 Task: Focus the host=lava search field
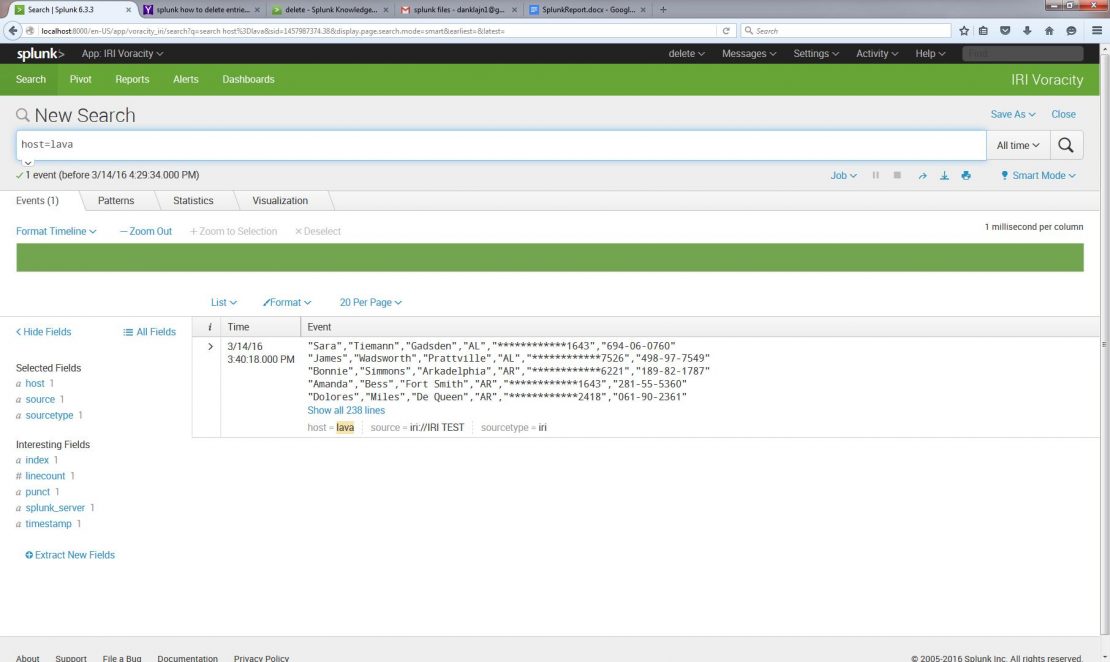(501, 145)
